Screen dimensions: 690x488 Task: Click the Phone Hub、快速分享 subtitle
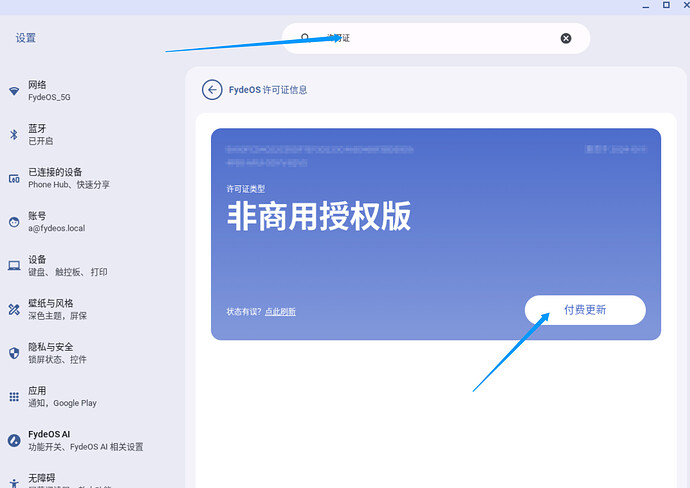click(69, 185)
